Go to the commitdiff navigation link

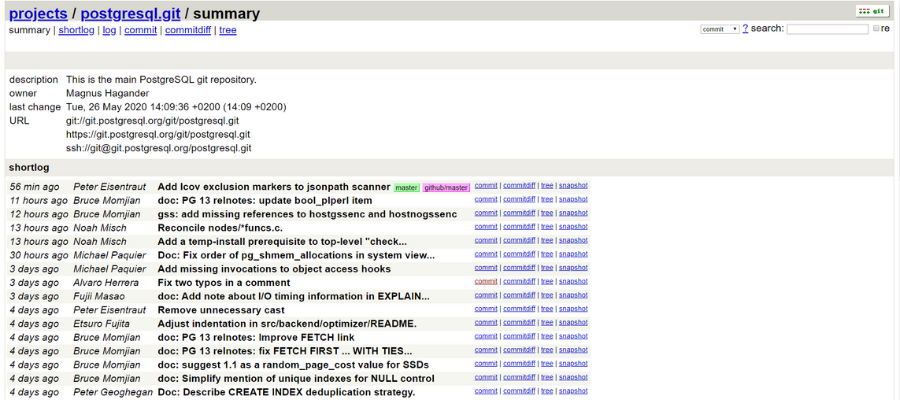(188, 30)
